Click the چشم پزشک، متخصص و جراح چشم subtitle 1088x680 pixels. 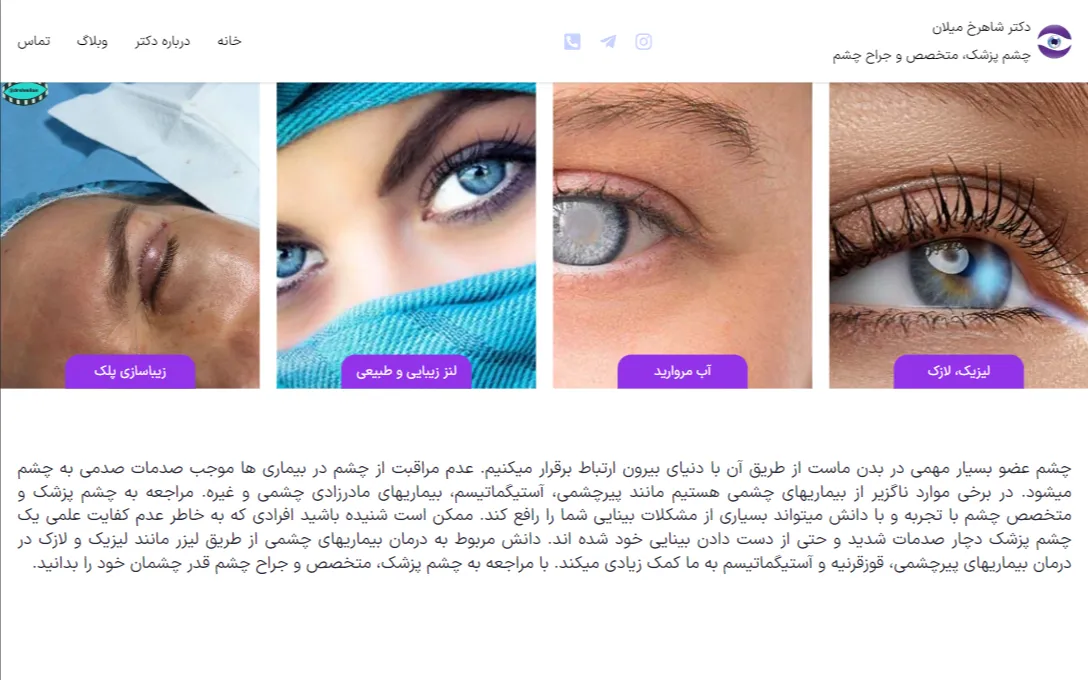point(931,56)
